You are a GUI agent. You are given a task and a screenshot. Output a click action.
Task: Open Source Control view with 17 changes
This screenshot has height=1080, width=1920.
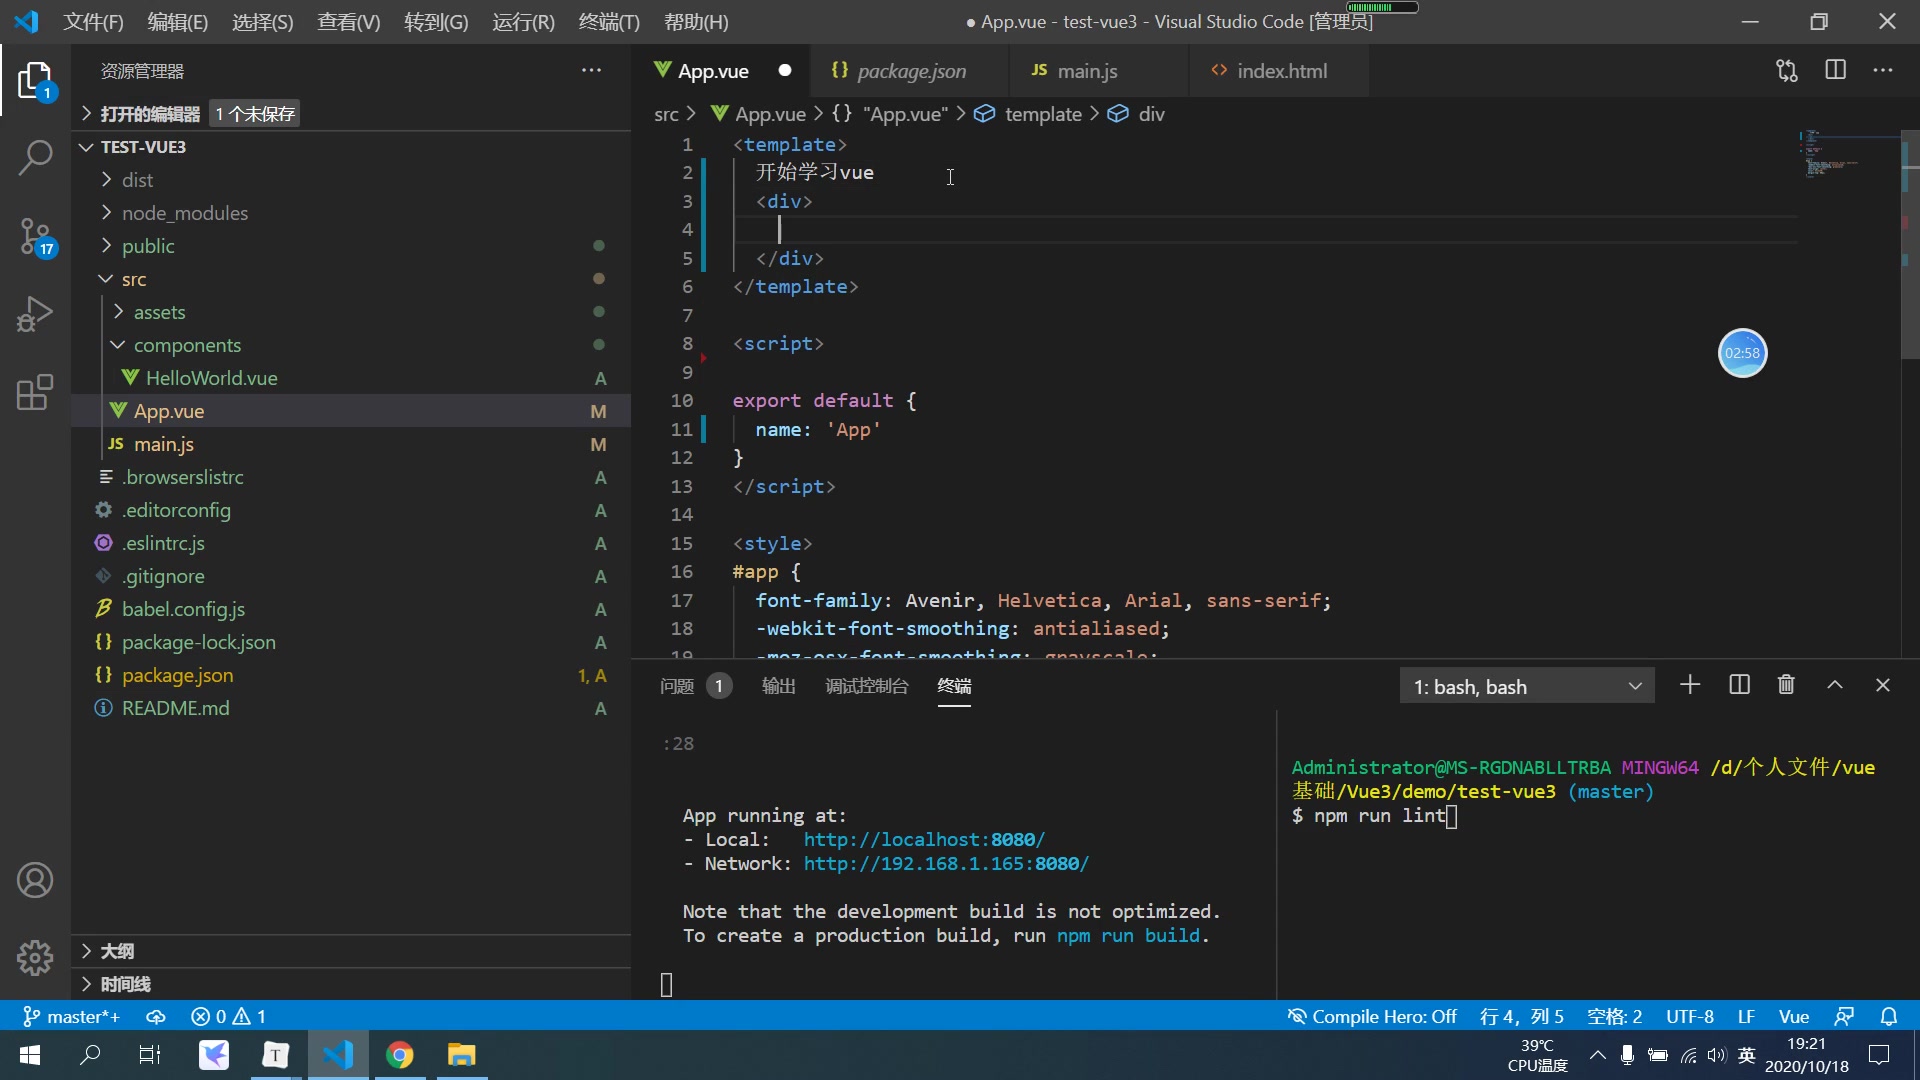(x=35, y=237)
